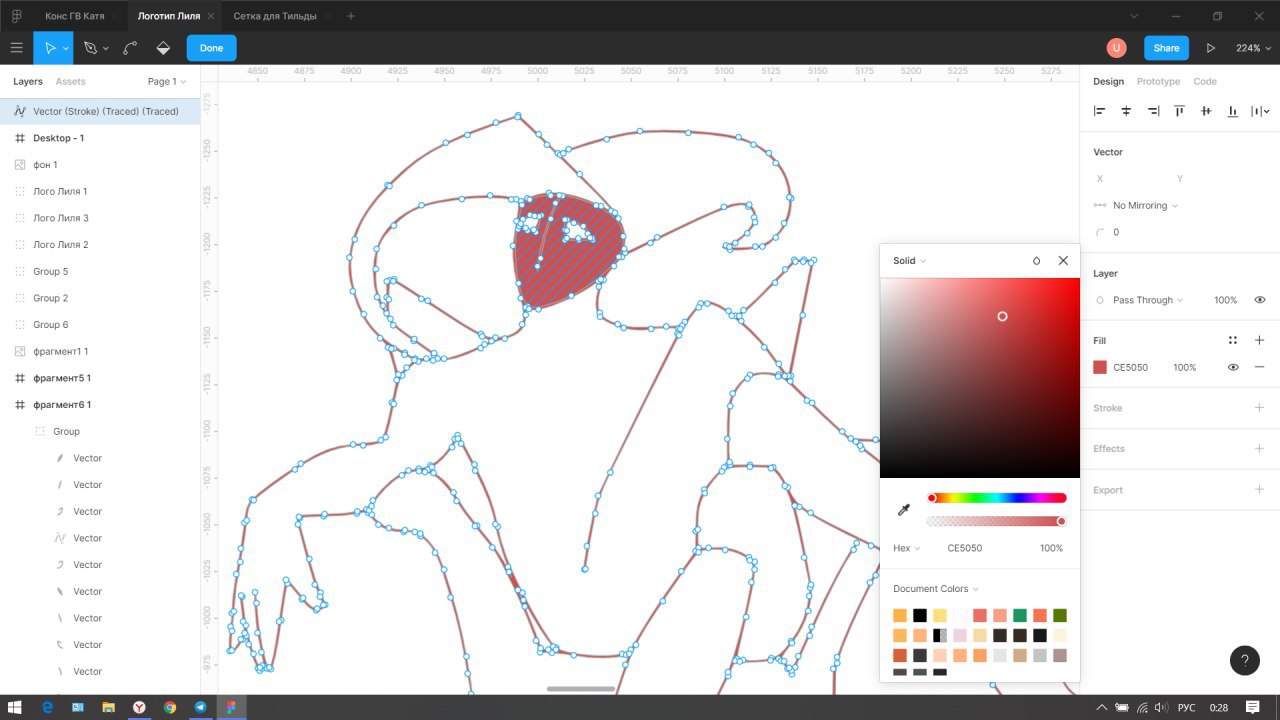Image resolution: width=1280 pixels, height=720 pixels.
Task: Add a new fill with plus
Action: pos(1260,340)
